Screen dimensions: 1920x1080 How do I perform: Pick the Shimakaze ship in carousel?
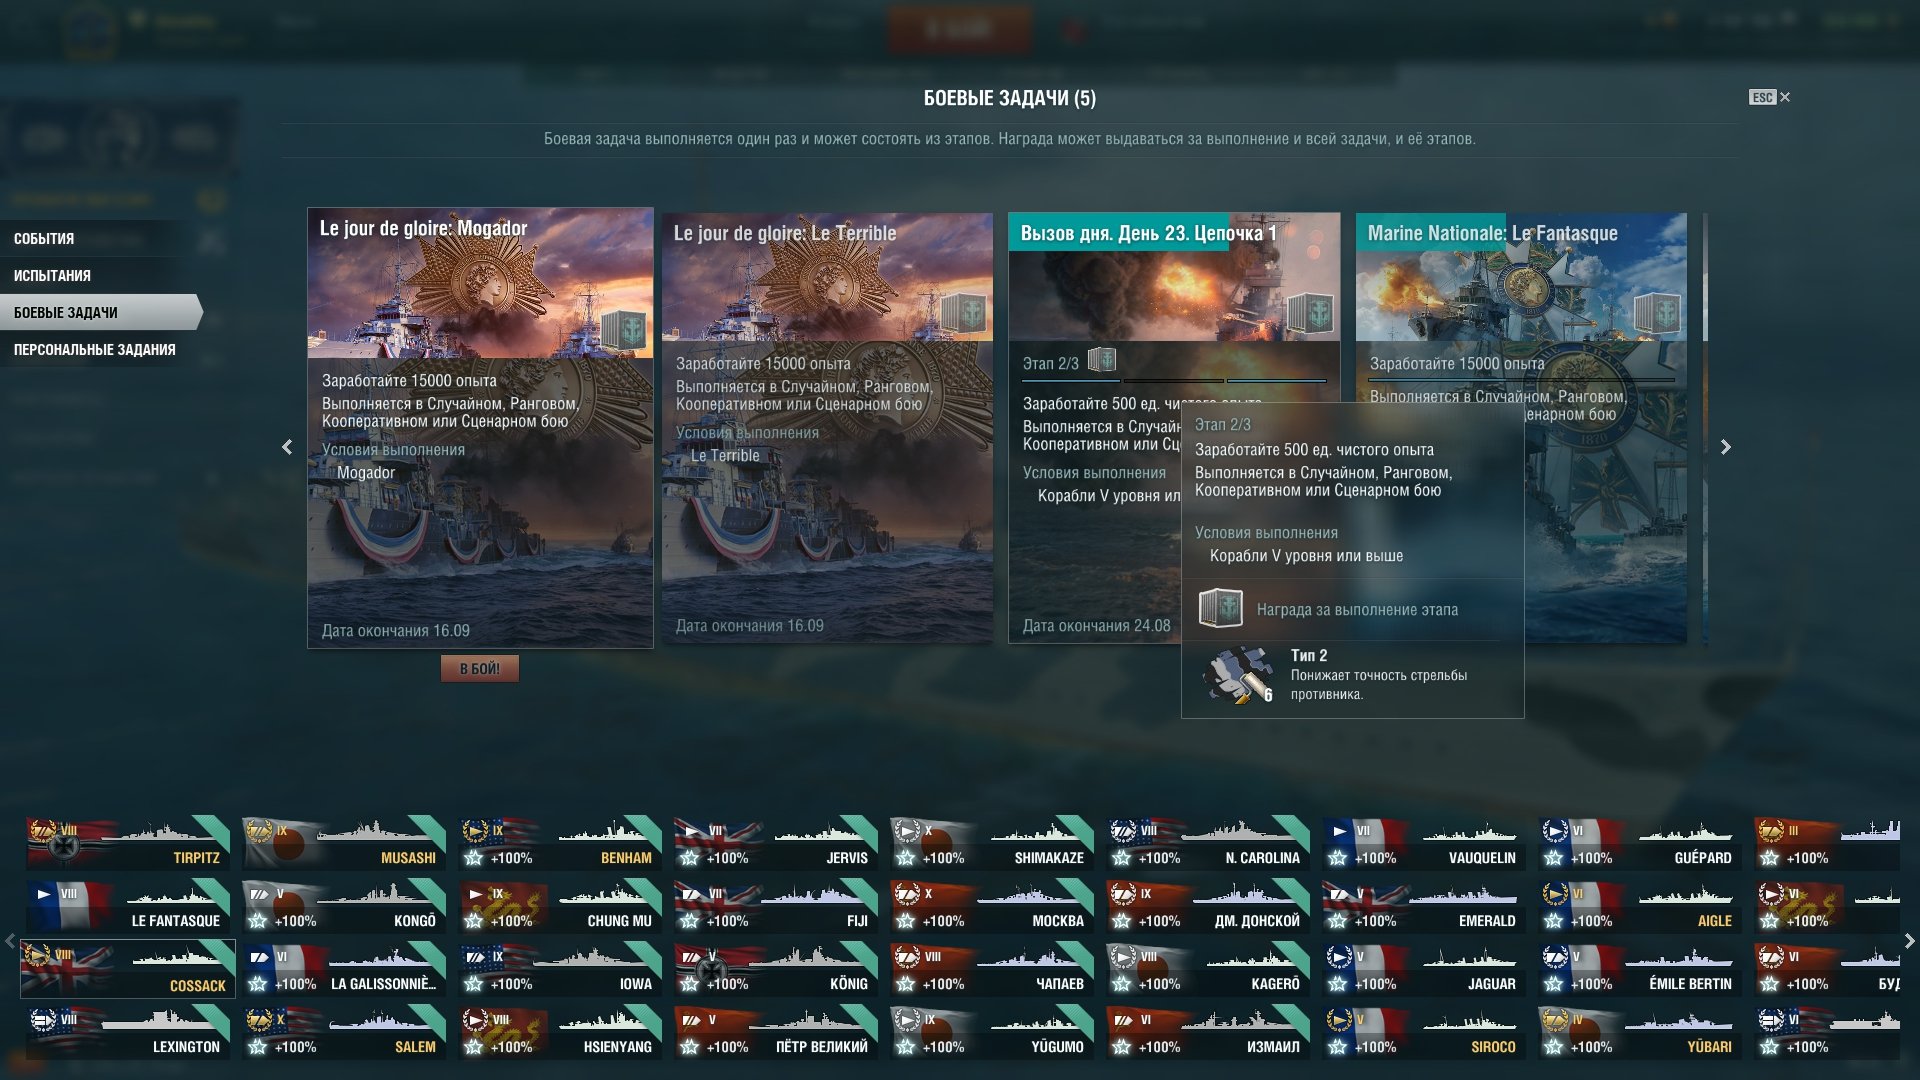click(992, 843)
